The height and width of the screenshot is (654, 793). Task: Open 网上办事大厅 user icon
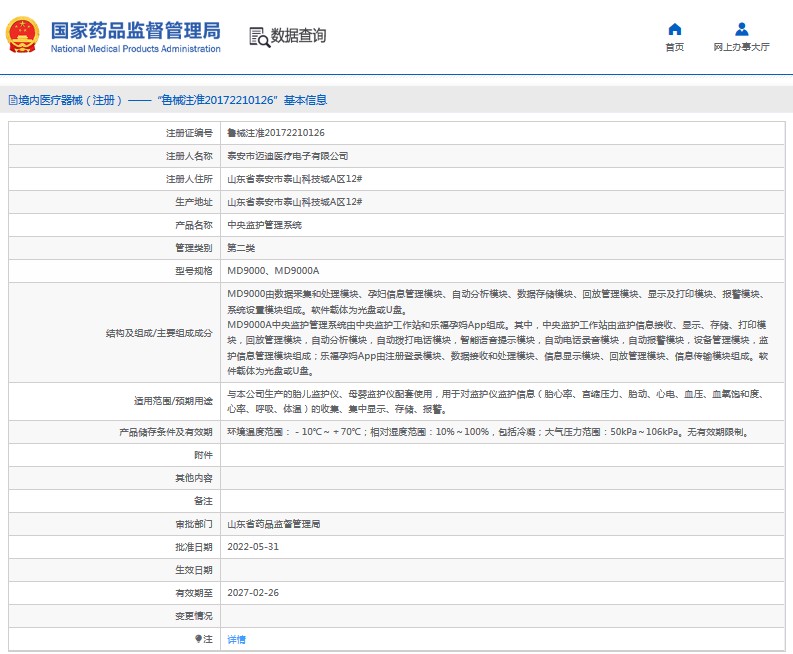click(x=741, y=29)
